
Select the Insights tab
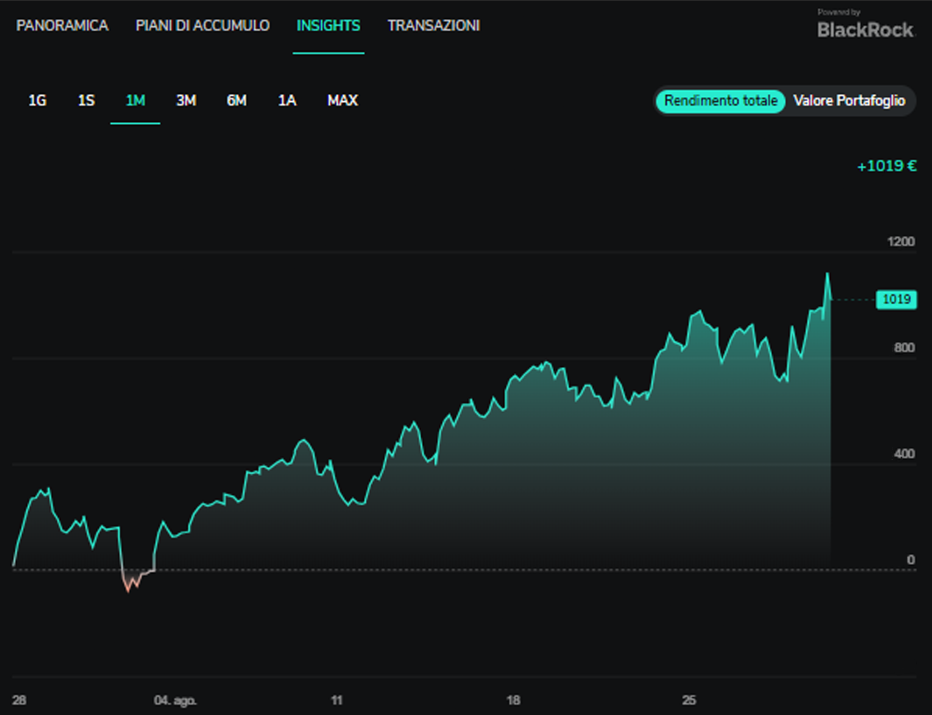point(328,26)
